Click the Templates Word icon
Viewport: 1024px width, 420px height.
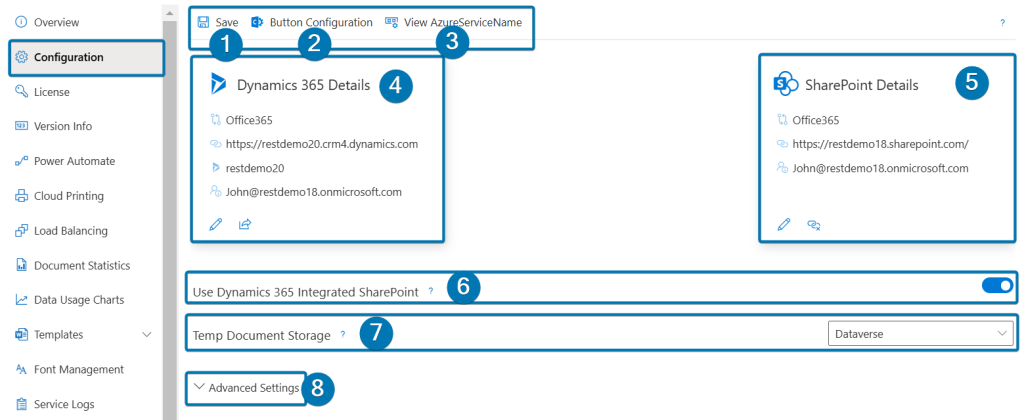coord(22,334)
